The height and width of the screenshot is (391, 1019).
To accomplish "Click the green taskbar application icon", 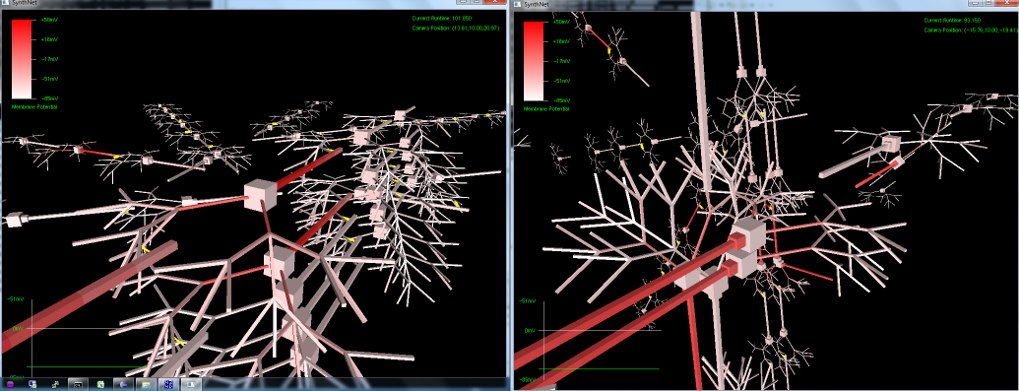I will (x=101, y=385).
